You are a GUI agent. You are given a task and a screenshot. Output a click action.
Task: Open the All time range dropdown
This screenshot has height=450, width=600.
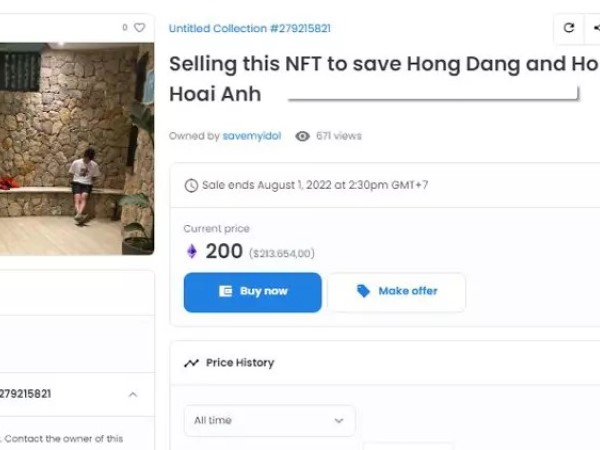click(269, 421)
